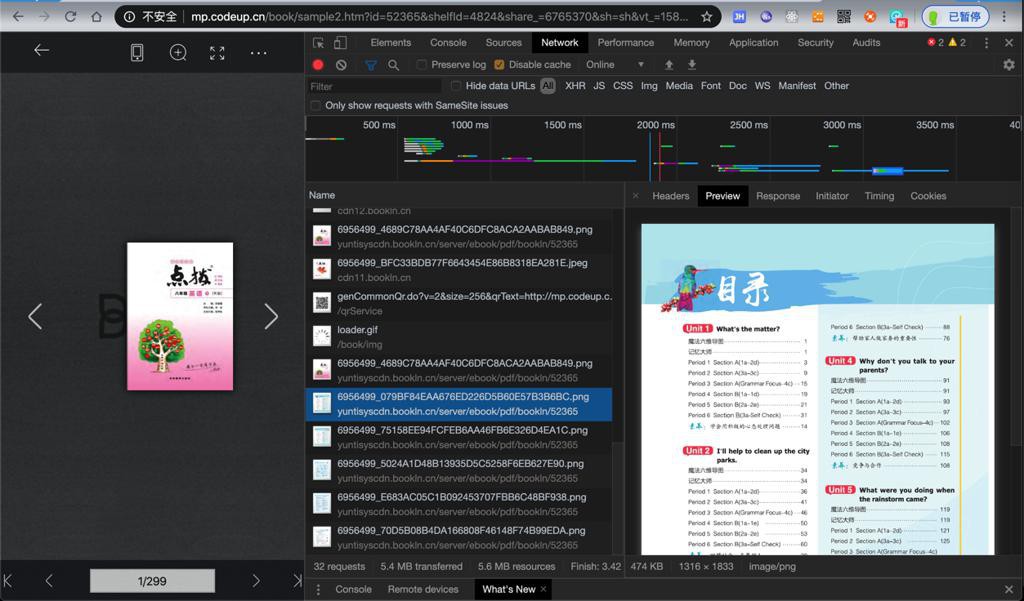Open the error count indicator

(935, 42)
